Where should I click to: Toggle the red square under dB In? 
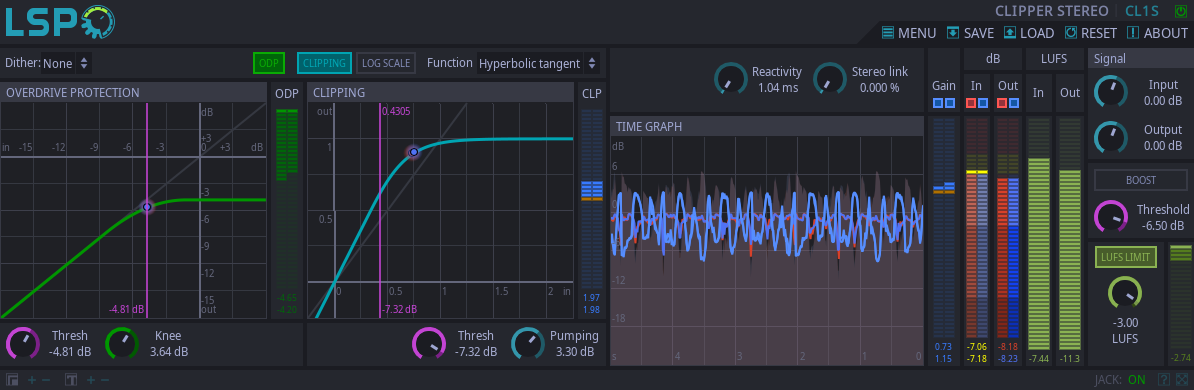point(971,103)
